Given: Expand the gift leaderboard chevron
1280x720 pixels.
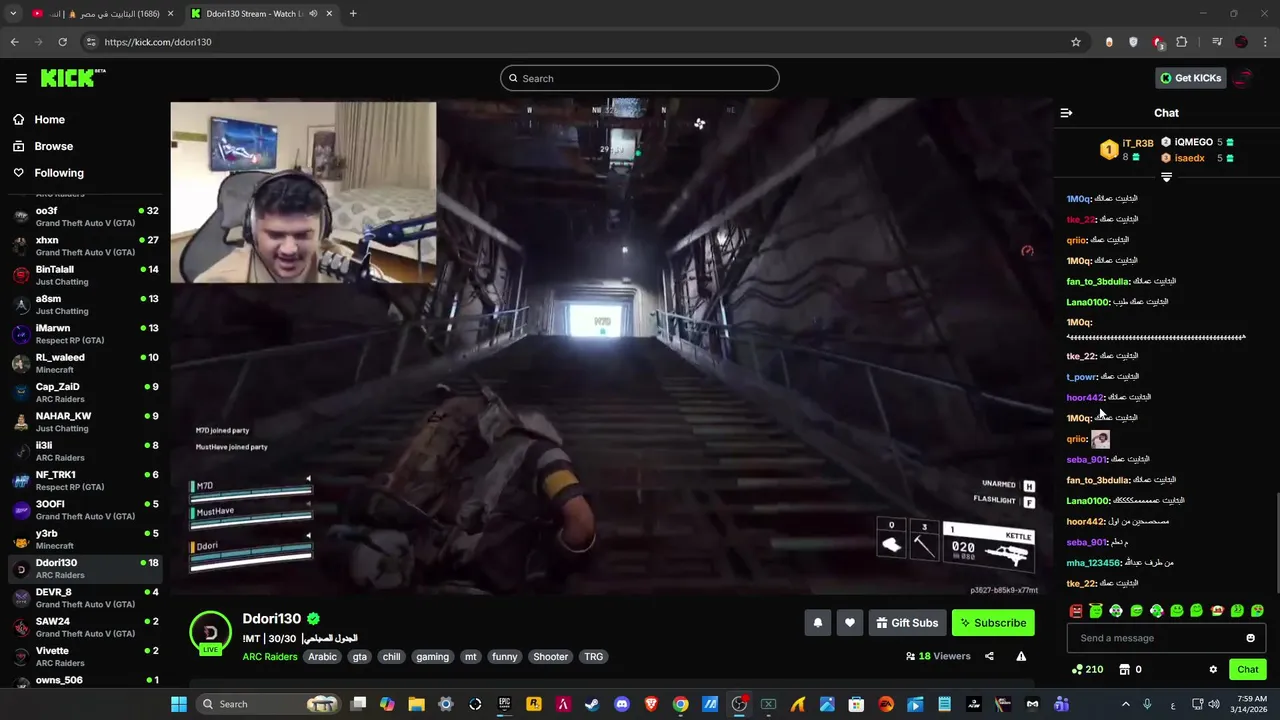Looking at the screenshot, I should [x=1166, y=177].
